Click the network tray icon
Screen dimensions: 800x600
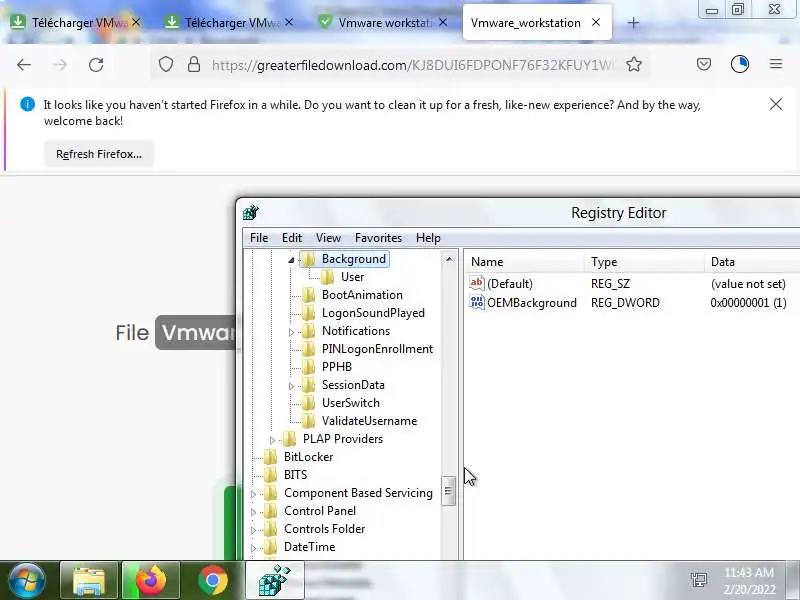(698, 580)
